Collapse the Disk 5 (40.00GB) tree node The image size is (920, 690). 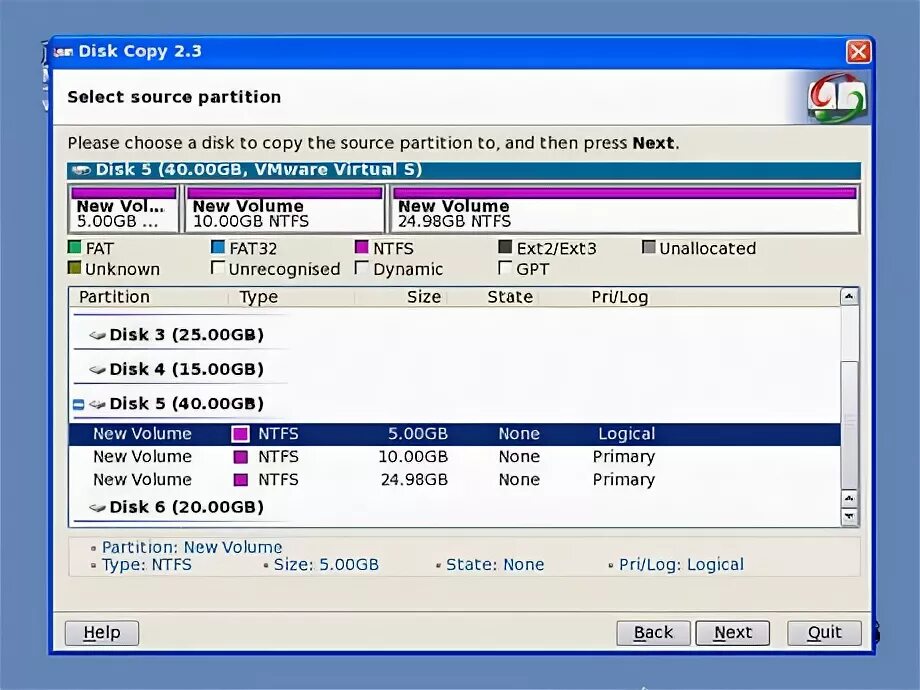tap(79, 404)
